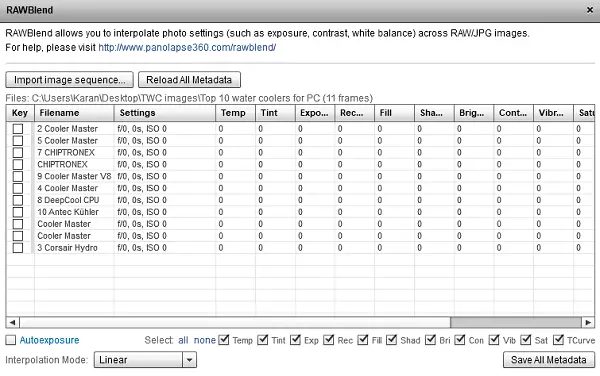Screen dimensions: 600x376
Task: Check the Key box for 8 DeepCool CPU
Action: tap(18, 200)
